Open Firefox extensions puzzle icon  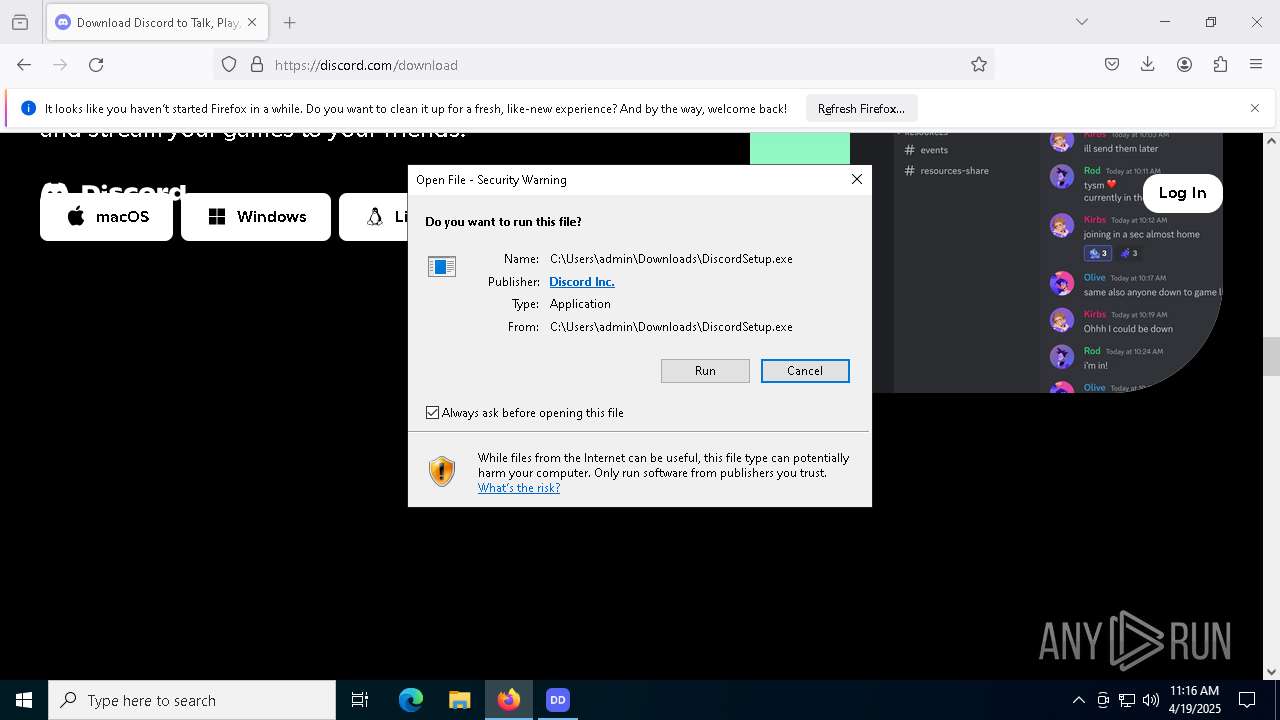[1220, 65]
